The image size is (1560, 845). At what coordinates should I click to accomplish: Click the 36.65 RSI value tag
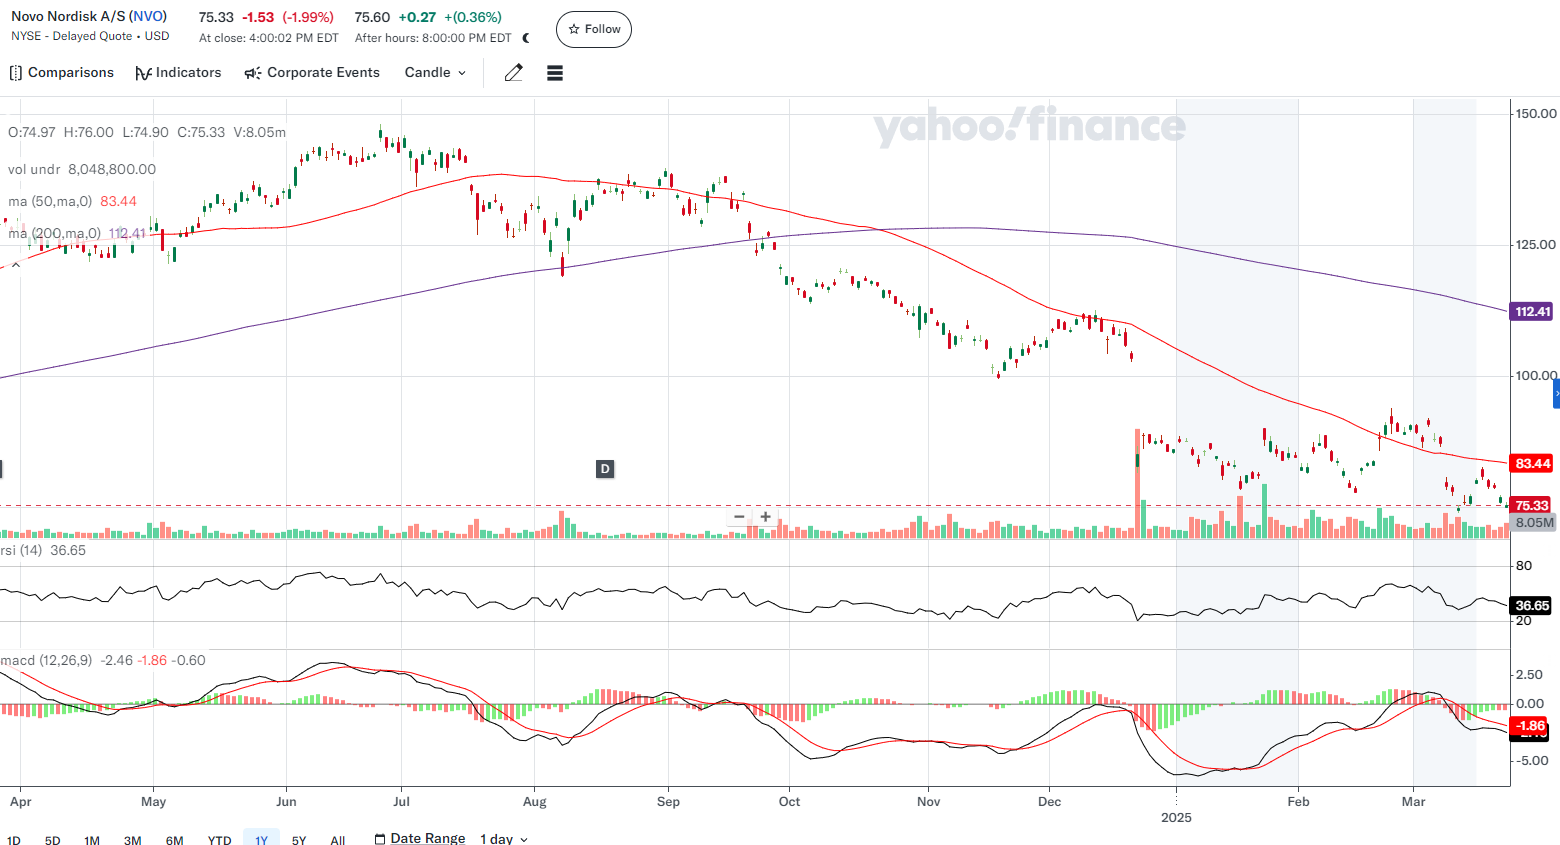(x=1532, y=605)
